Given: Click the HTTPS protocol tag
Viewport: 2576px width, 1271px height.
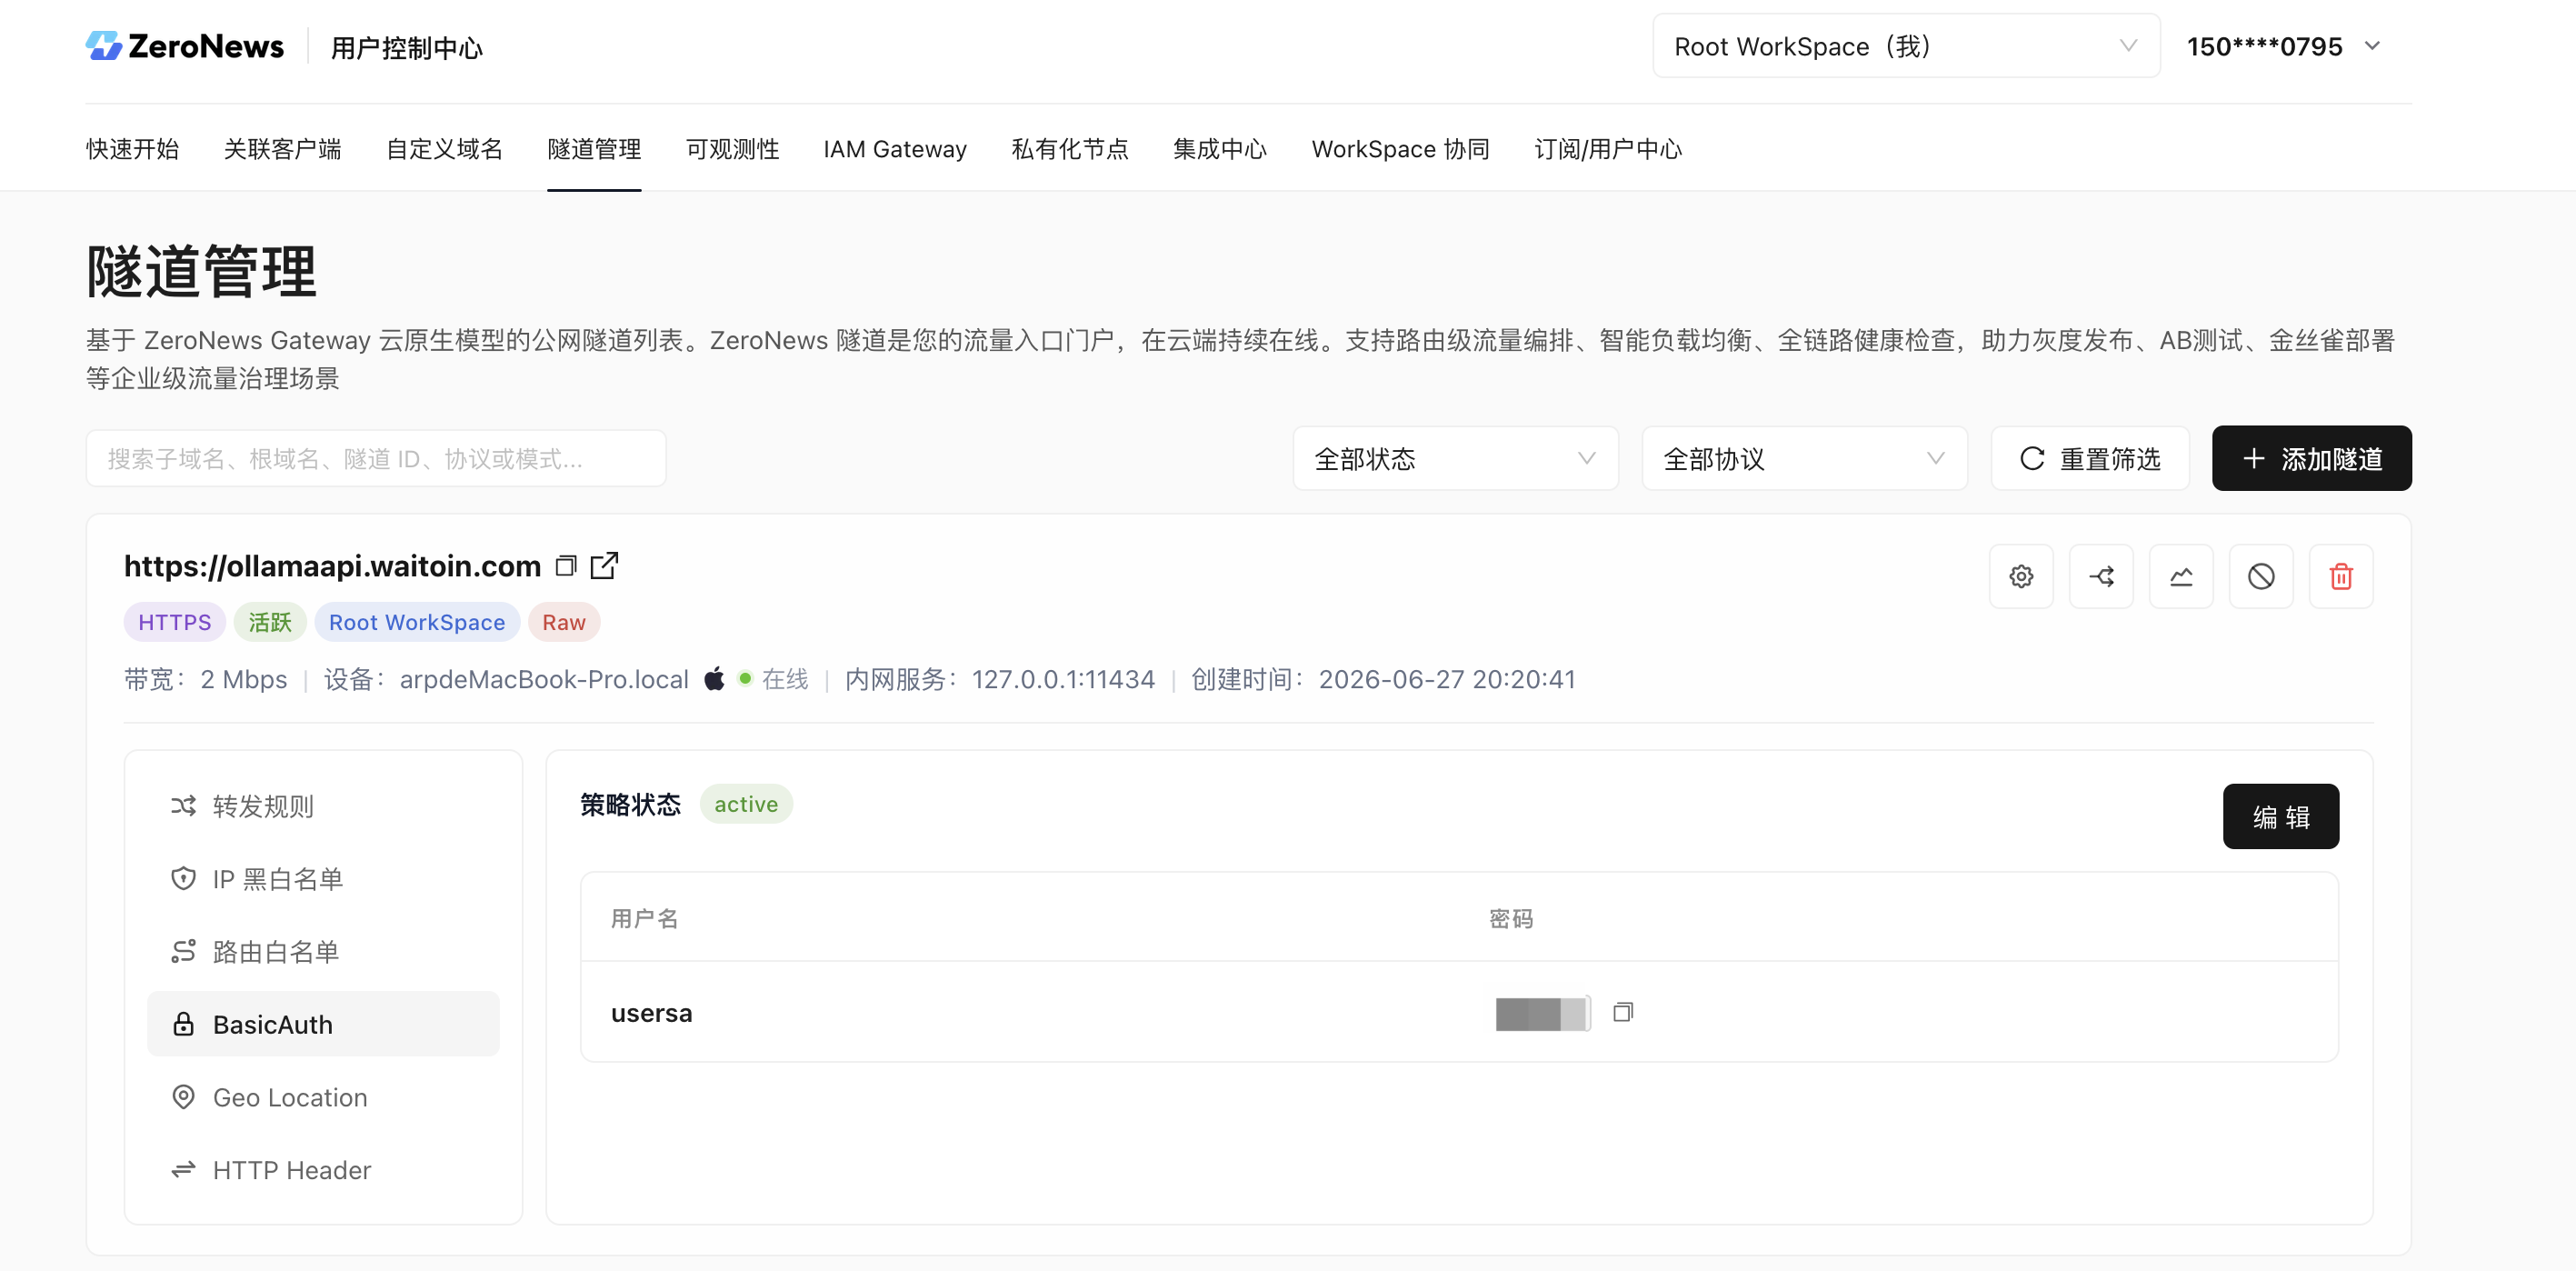Looking at the screenshot, I should tap(175, 622).
